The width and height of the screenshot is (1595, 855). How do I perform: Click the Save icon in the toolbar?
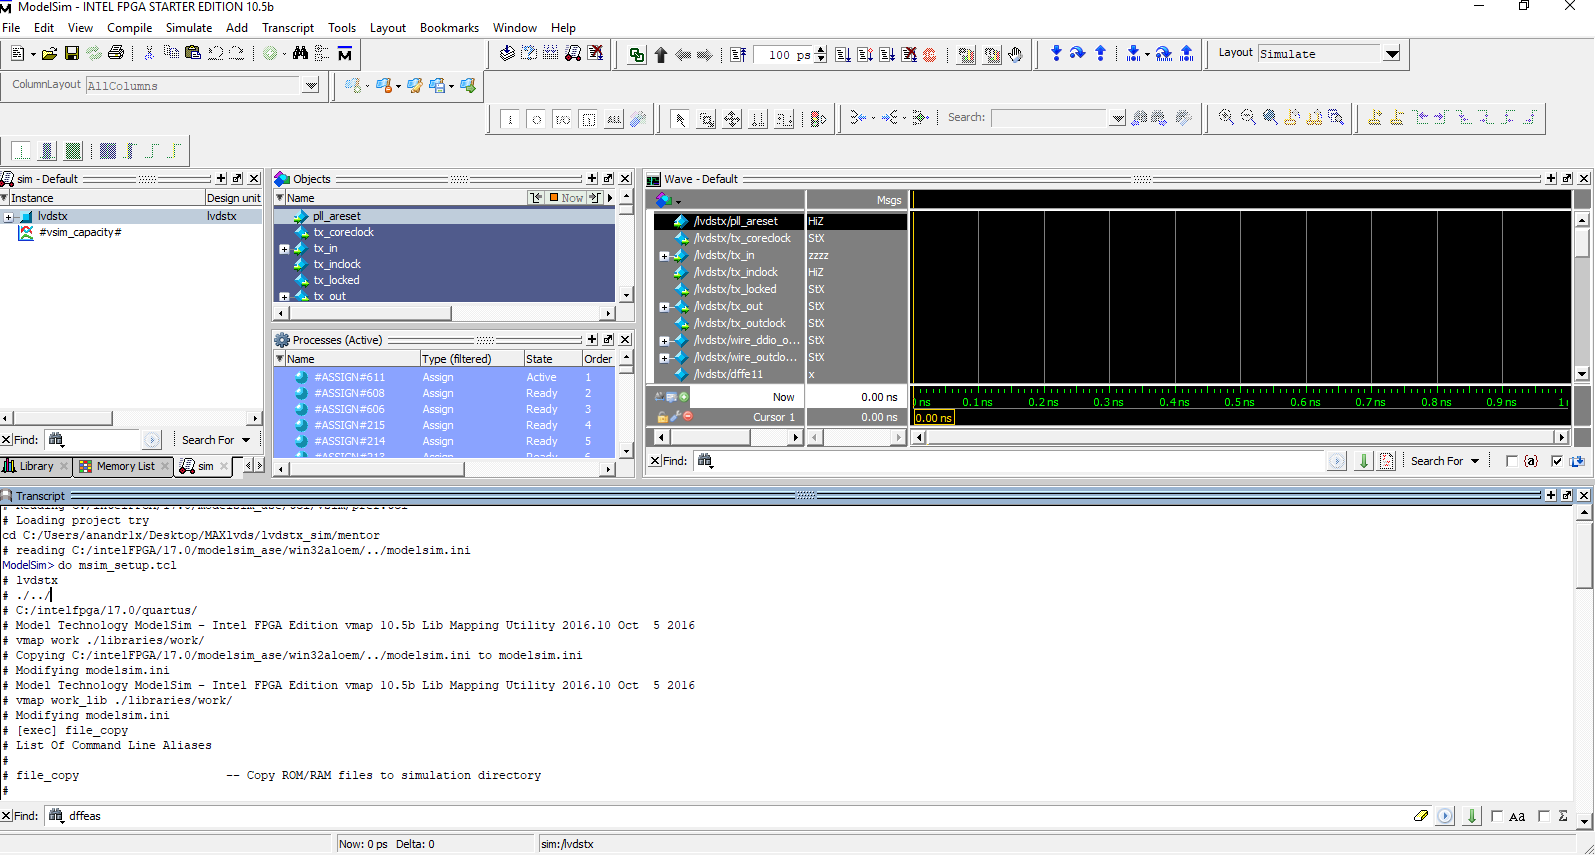72,53
